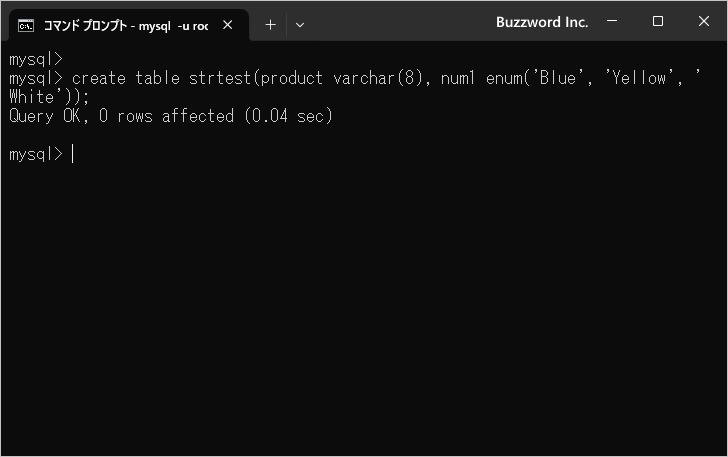Click the 'Yellow' enum value text

click(640, 78)
